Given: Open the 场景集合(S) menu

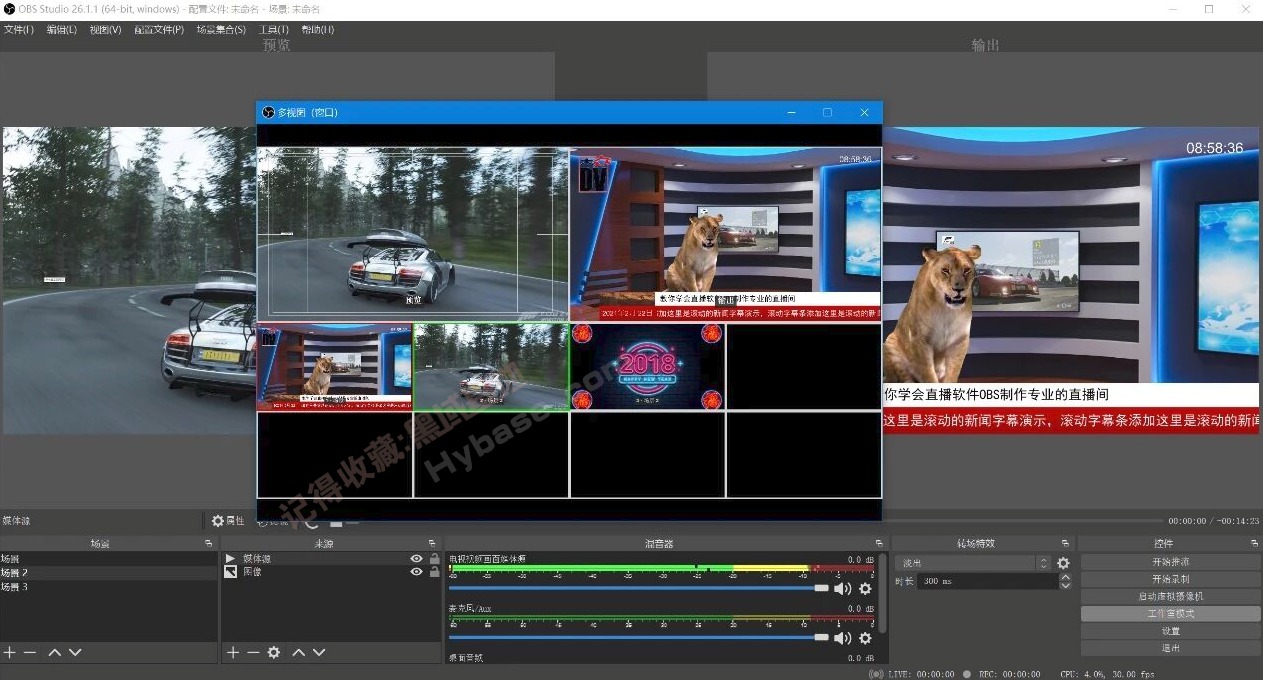Looking at the screenshot, I should coord(220,29).
